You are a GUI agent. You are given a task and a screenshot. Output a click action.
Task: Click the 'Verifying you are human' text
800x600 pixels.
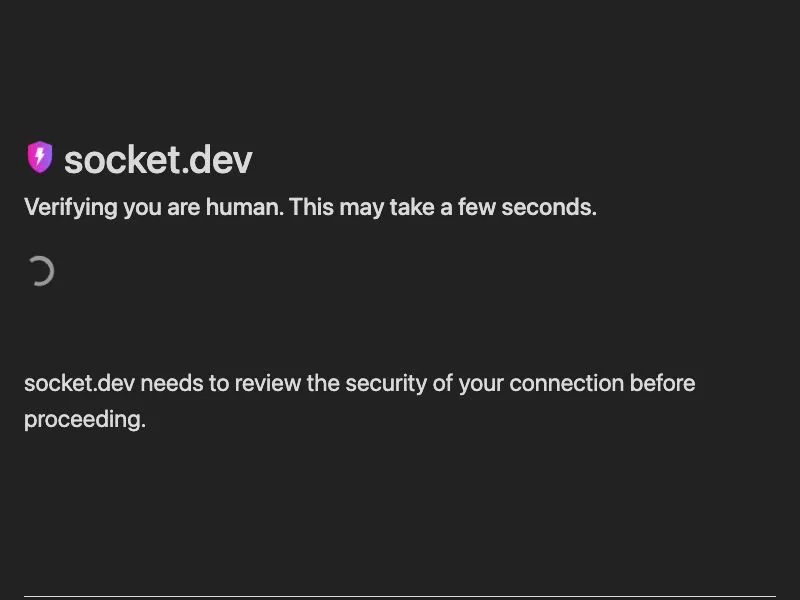point(154,208)
